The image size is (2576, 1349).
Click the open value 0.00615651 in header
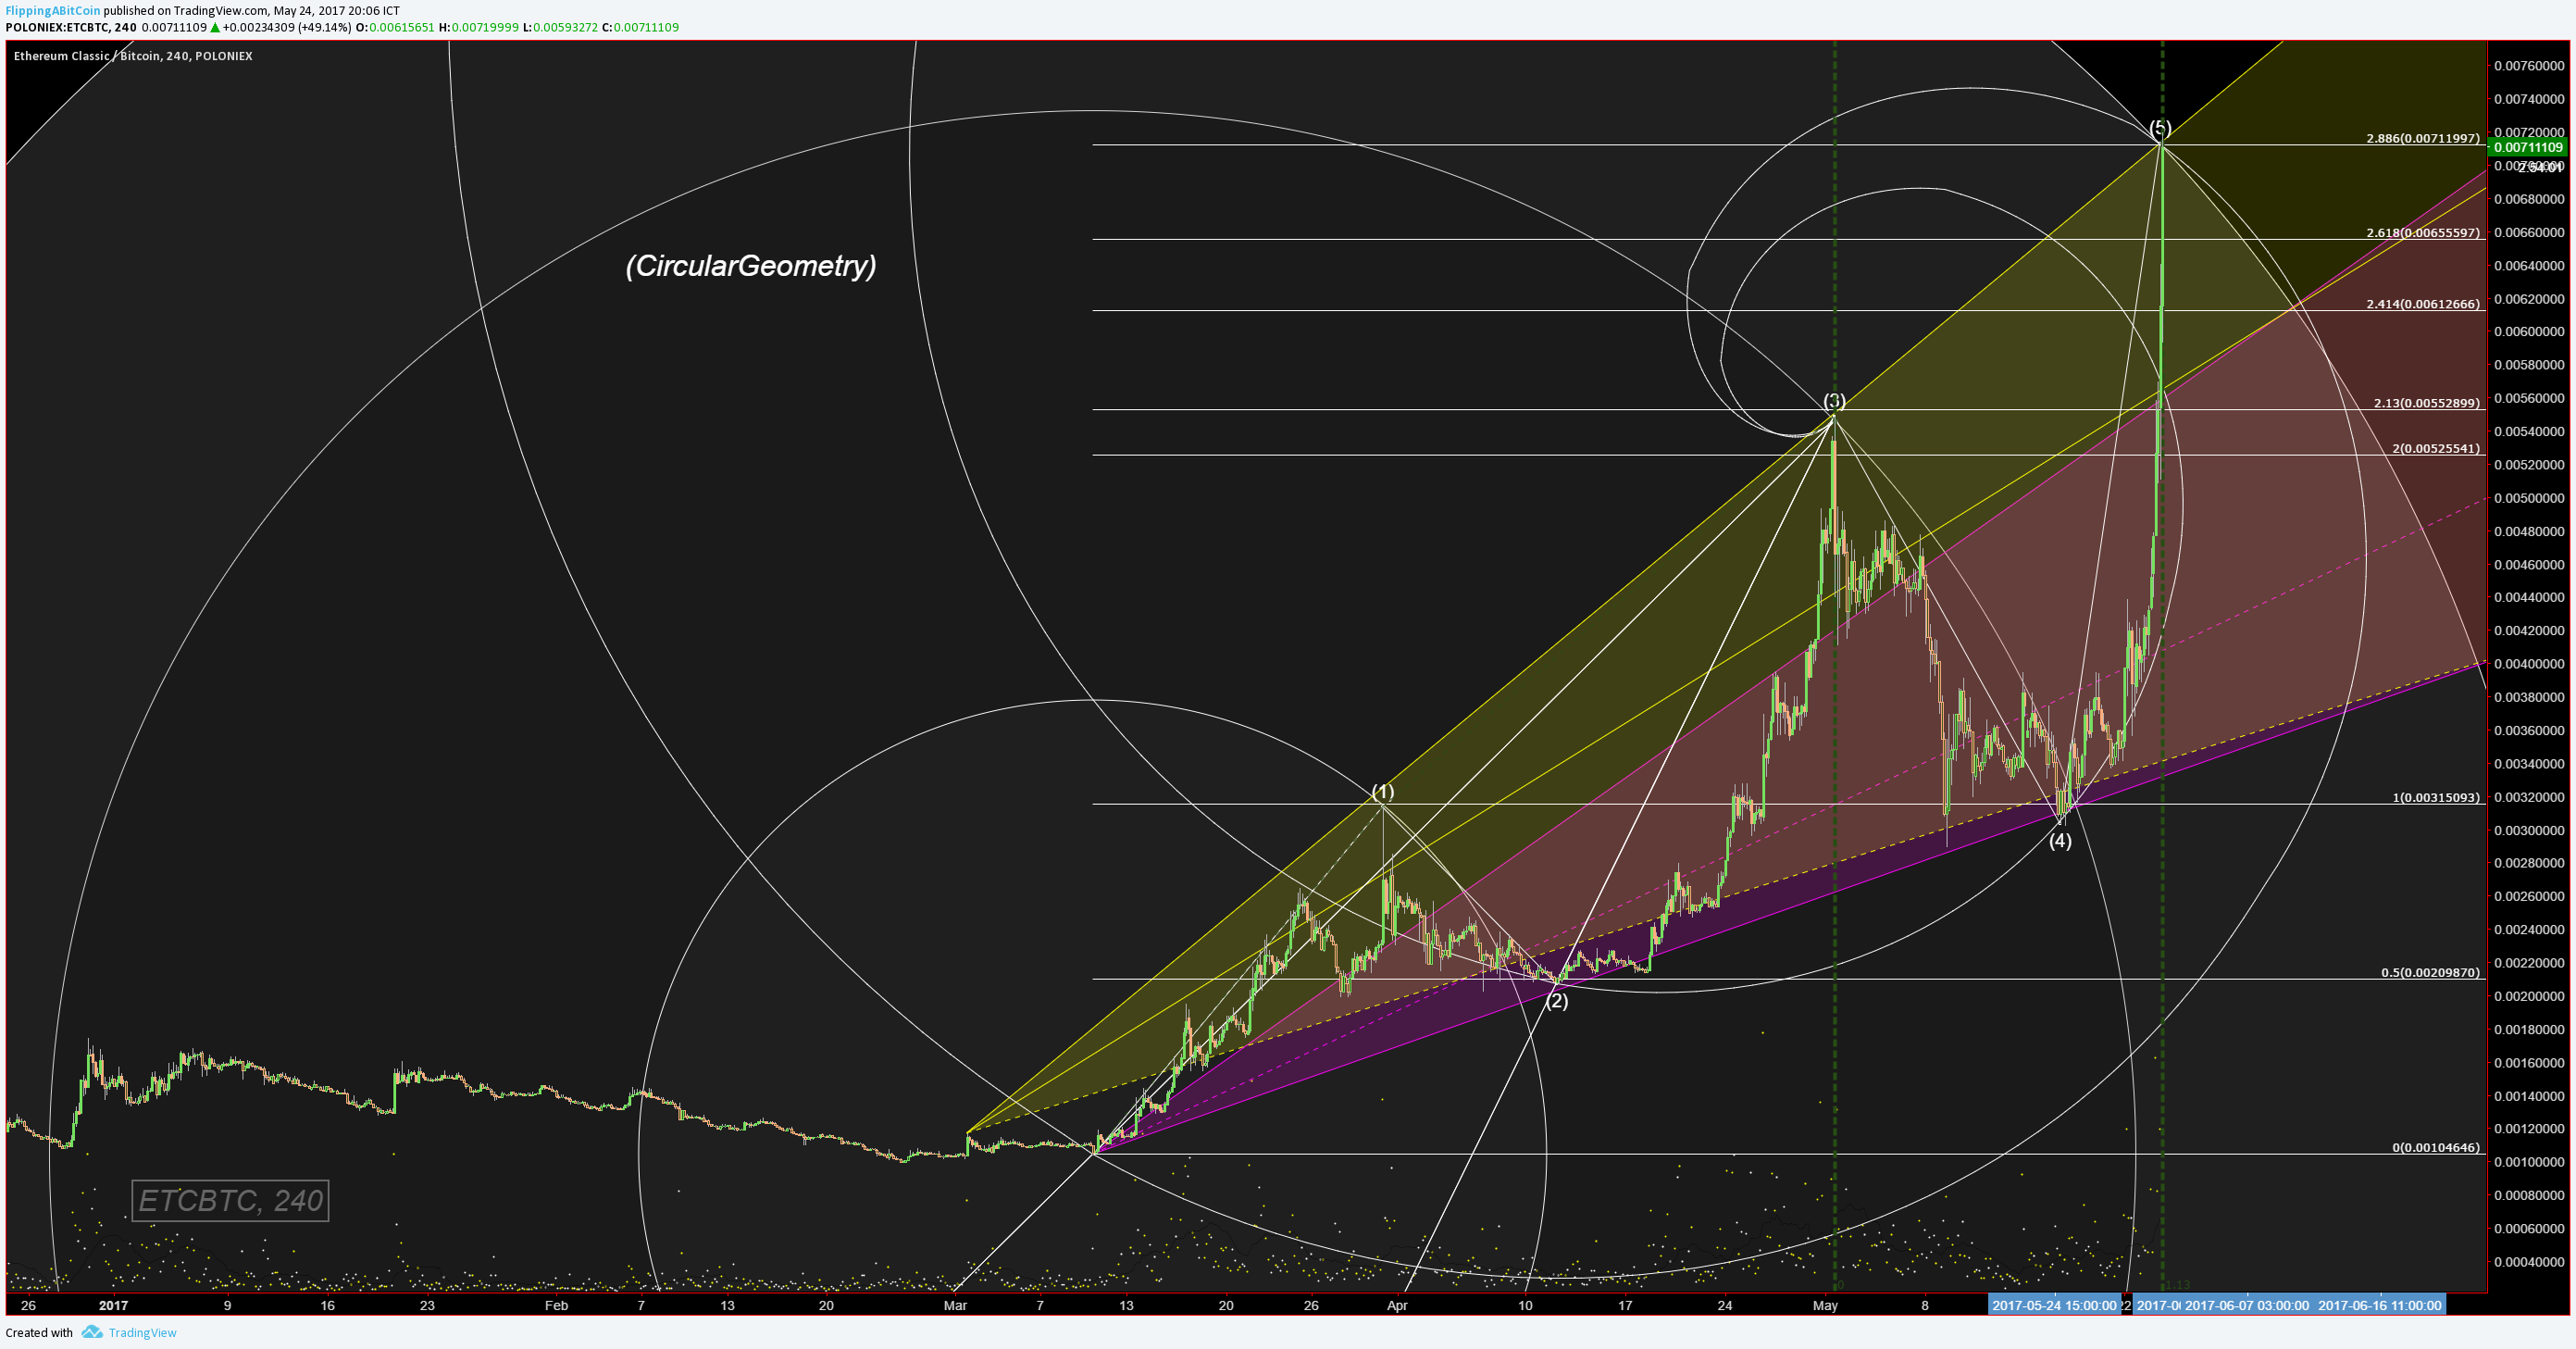(402, 27)
